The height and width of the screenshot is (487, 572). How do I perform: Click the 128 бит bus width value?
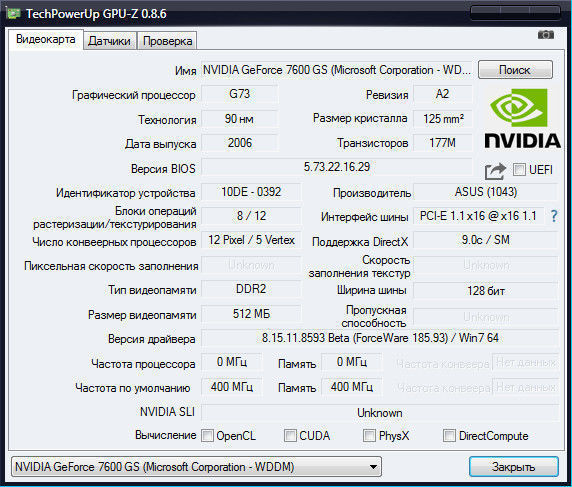point(486,291)
